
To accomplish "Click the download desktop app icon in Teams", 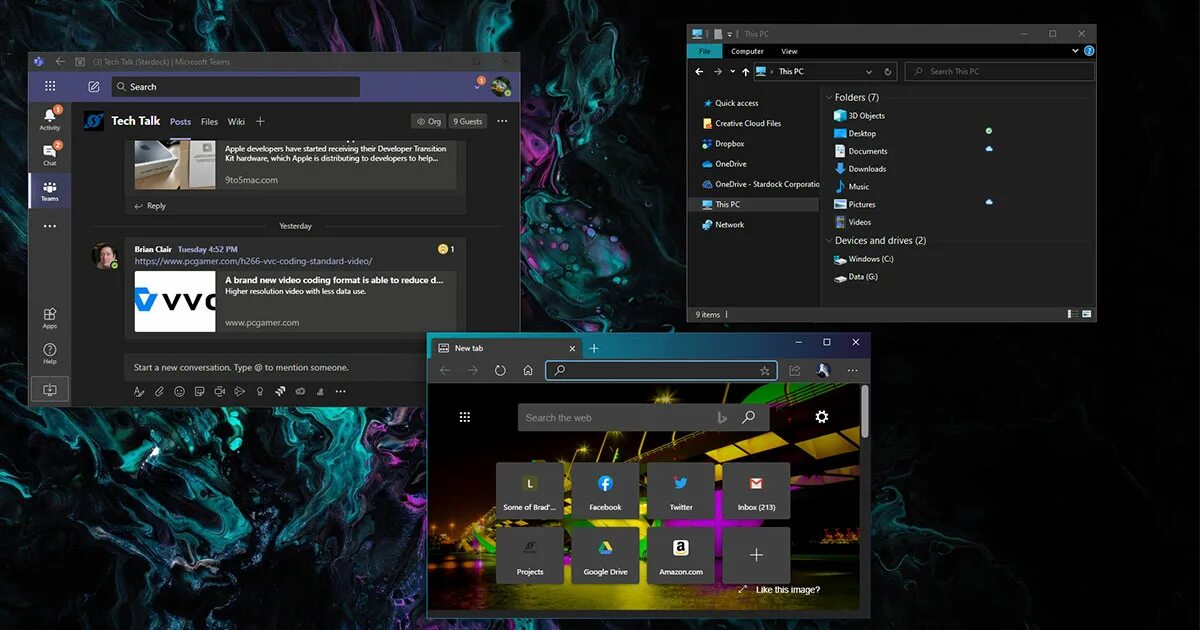I will 50,389.
